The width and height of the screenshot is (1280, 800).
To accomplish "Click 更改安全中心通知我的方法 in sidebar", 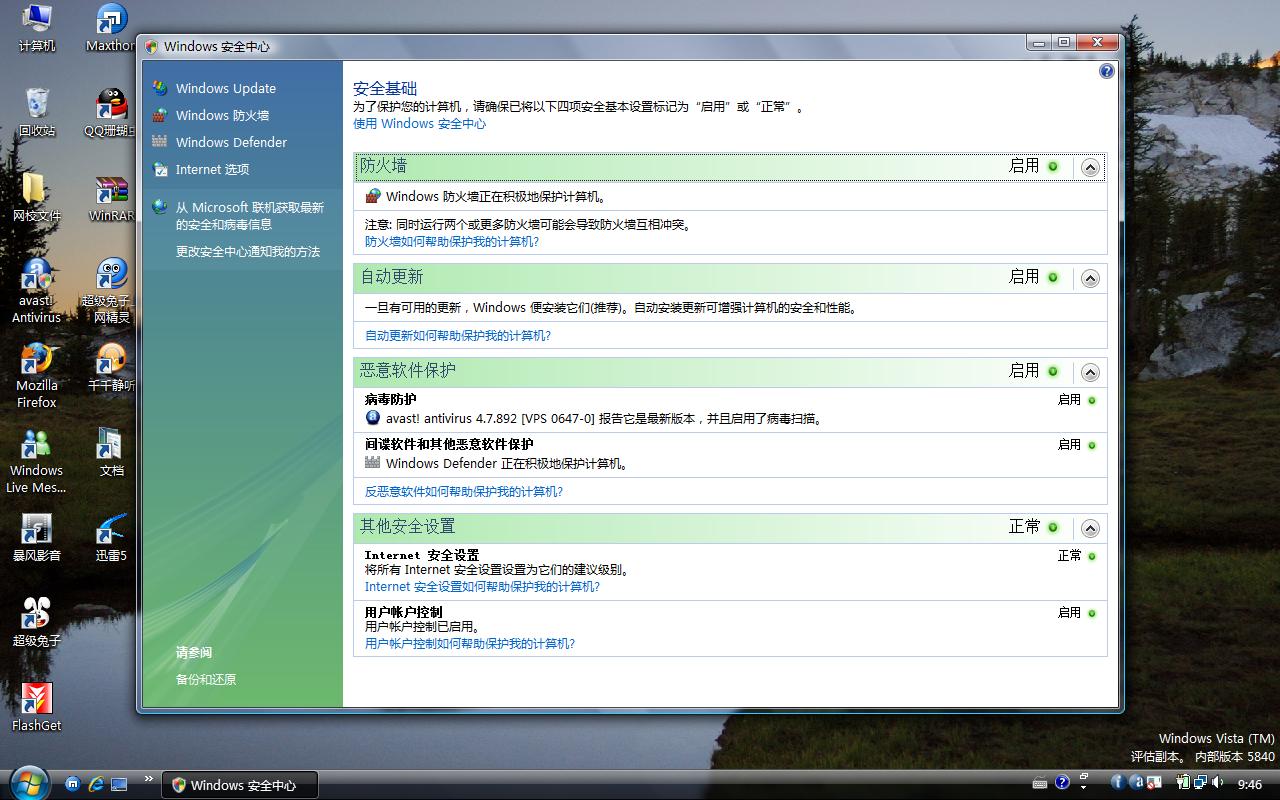I will [247, 251].
